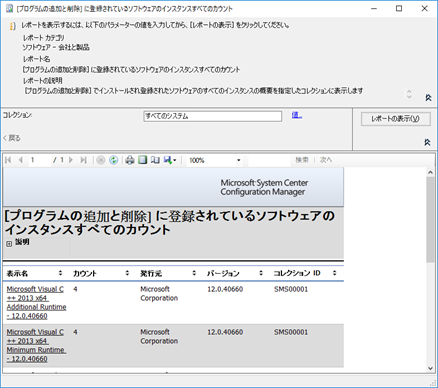This screenshot has height=388, width=438.
Task: Sort by the 表示名 column arrows
Action: pyautogui.click(x=60, y=273)
